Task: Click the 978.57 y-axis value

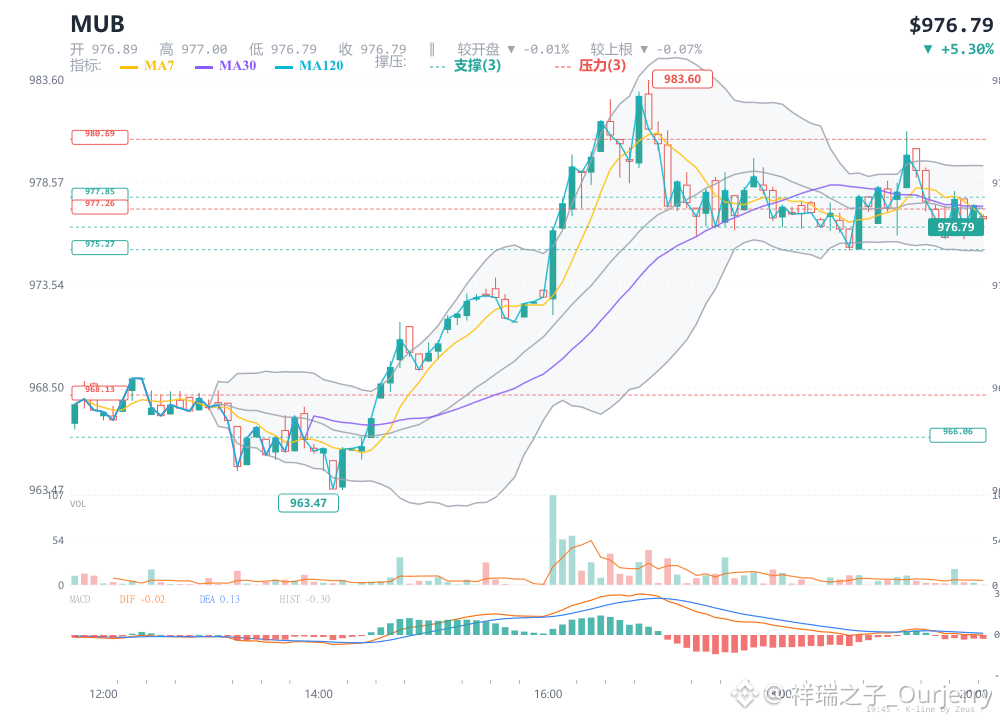Action: (x=46, y=182)
